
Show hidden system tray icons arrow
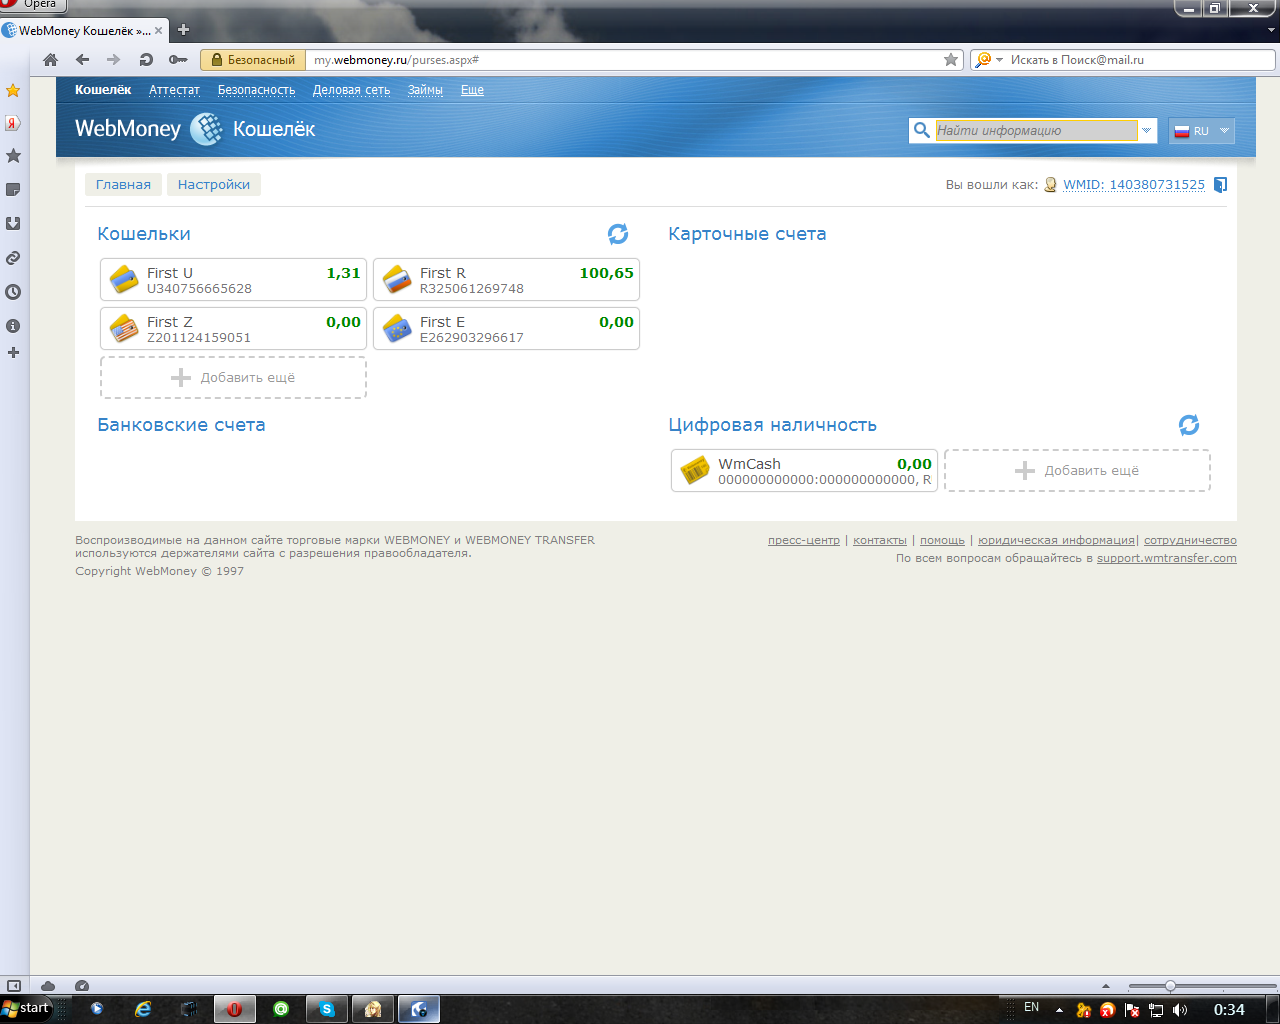click(1059, 1010)
